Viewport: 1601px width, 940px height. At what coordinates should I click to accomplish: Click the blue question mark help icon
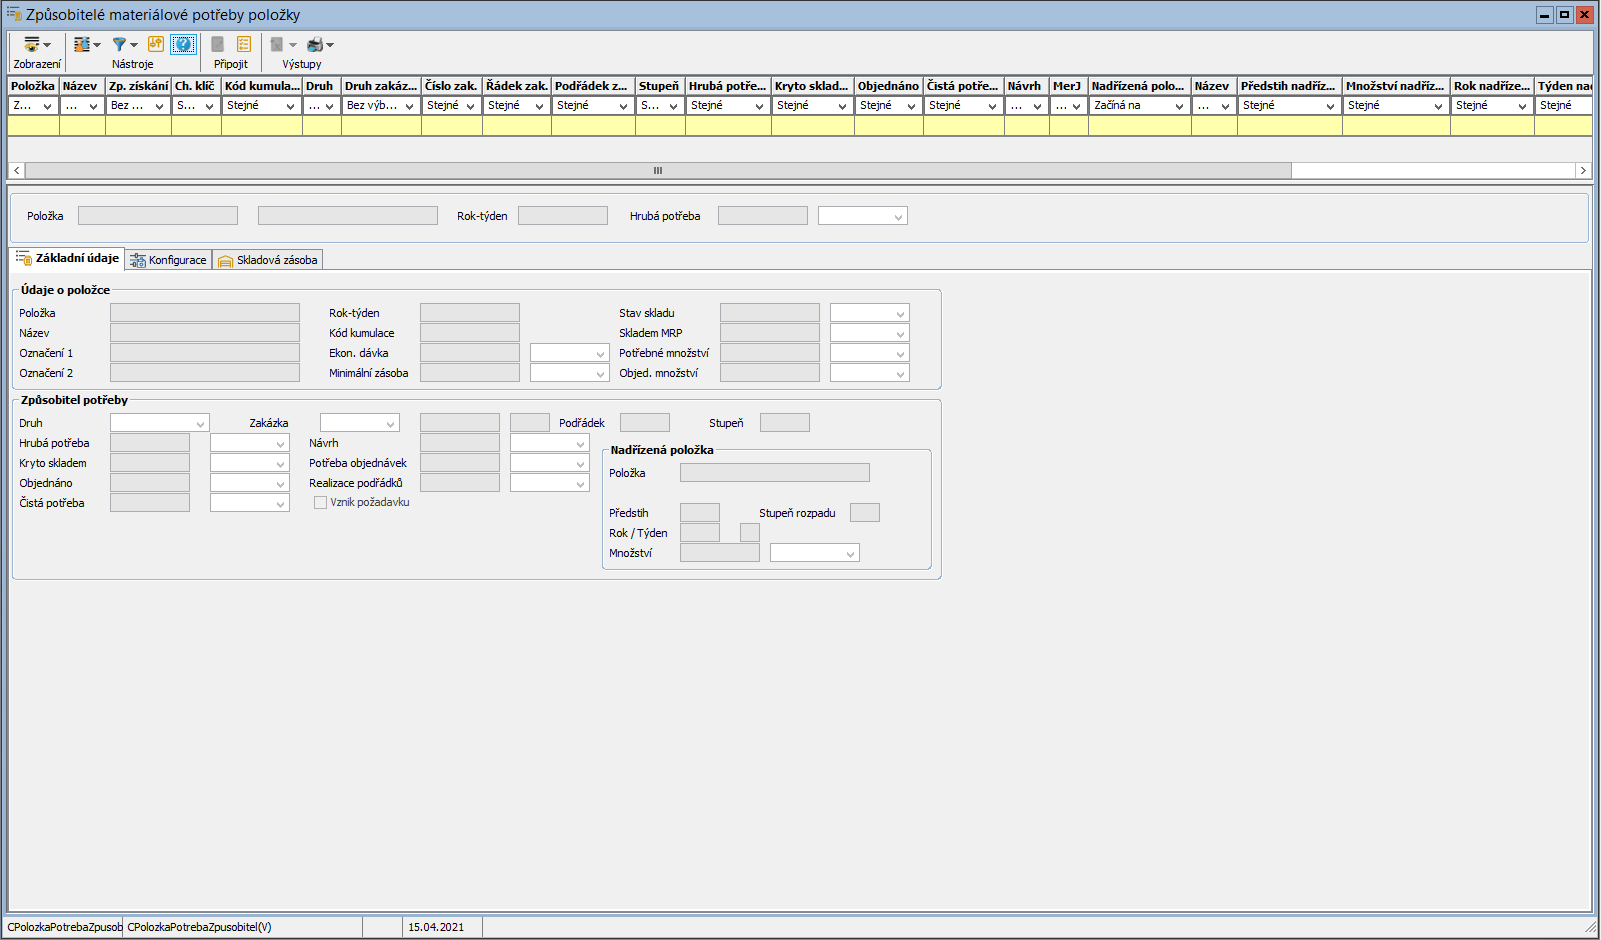(x=183, y=44)
